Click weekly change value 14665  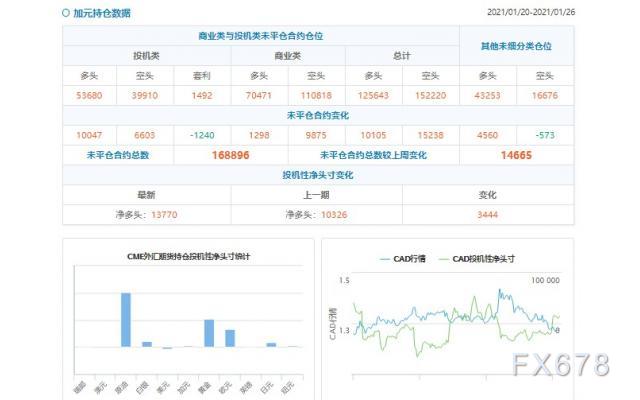(516, 155)
